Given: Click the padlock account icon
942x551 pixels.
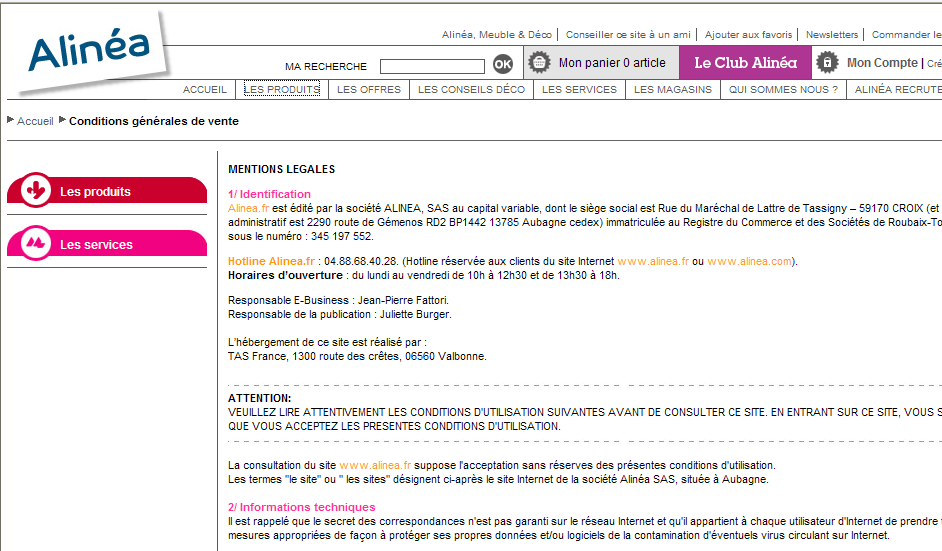Looking at the screenshot, I should click(x=827, y=62).
